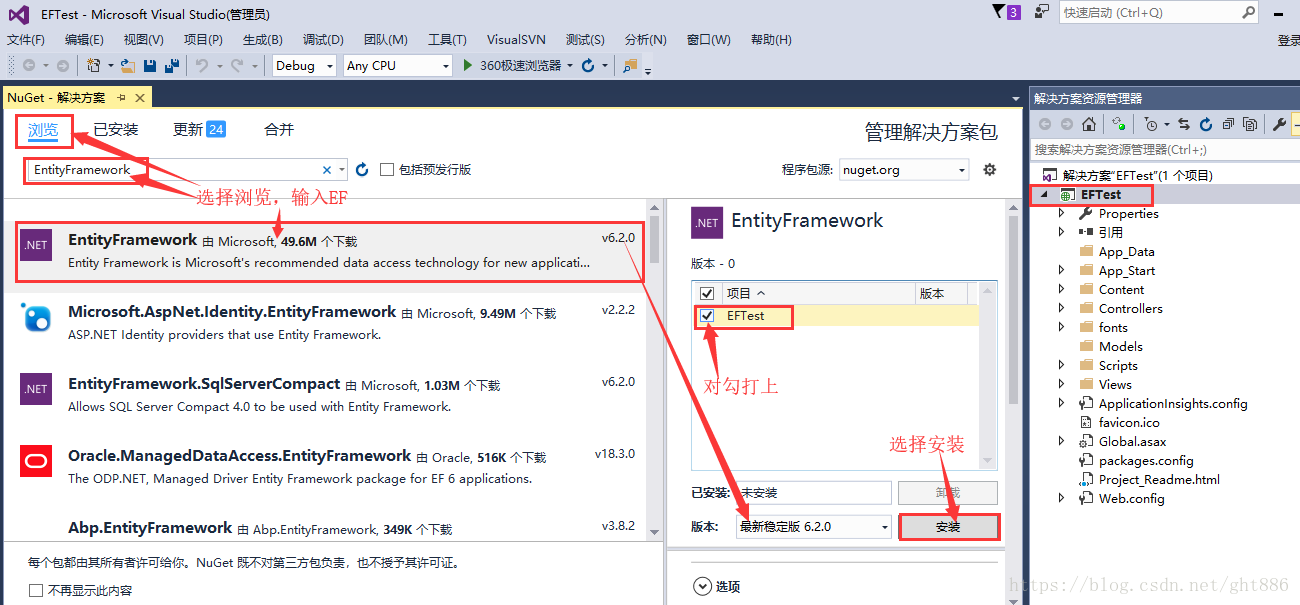The width and height of the screenshot is (1300, 605).
Task: Uncheck the EFTest project checkbox
Action: (x=707, y=315)
